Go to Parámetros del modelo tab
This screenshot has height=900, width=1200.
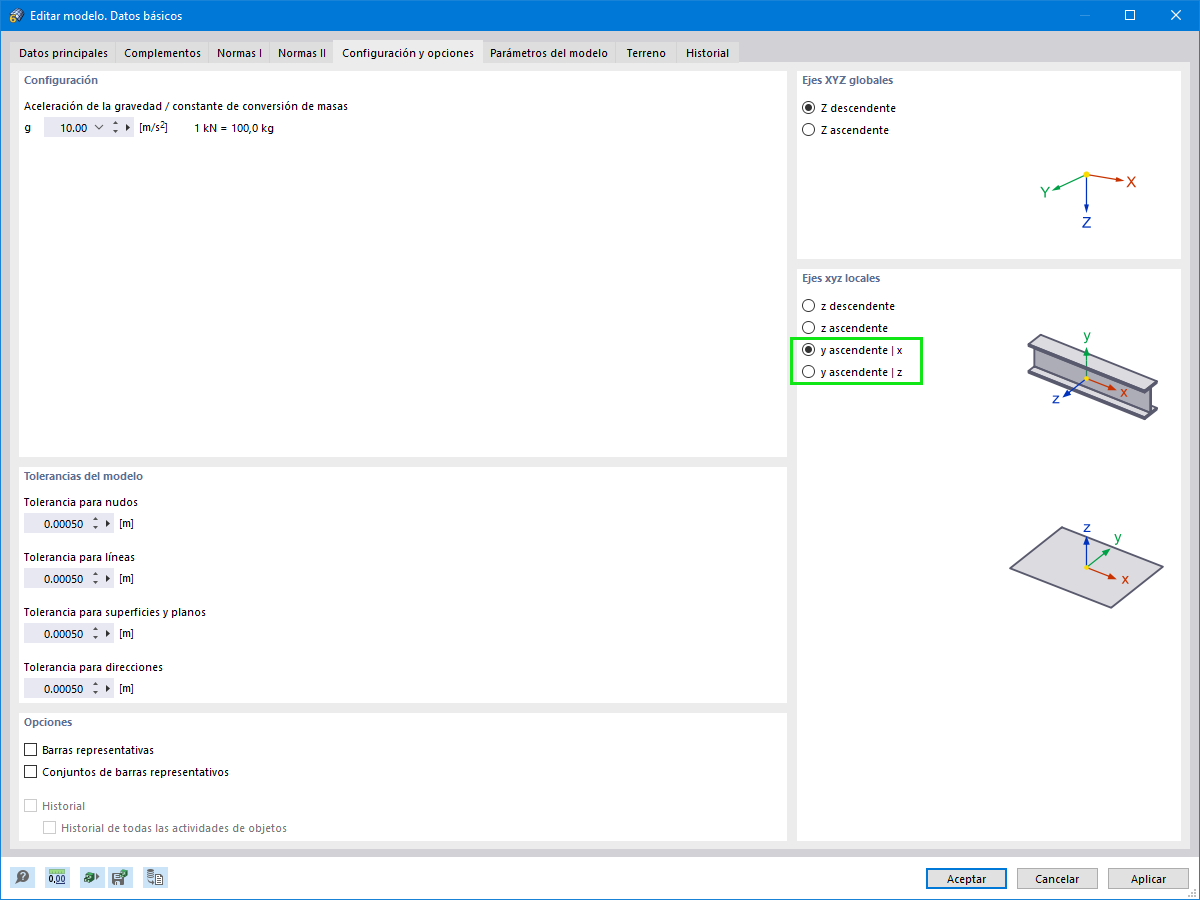[549, 53]
